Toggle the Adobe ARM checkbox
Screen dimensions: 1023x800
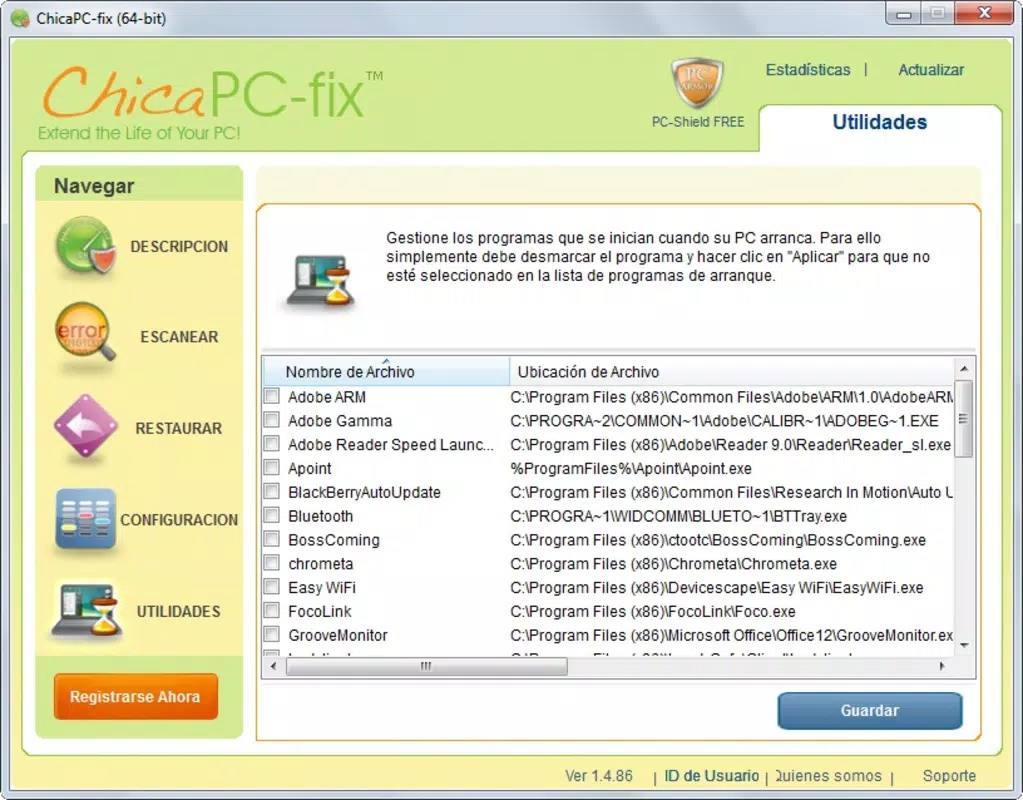(x=271, y=396)
